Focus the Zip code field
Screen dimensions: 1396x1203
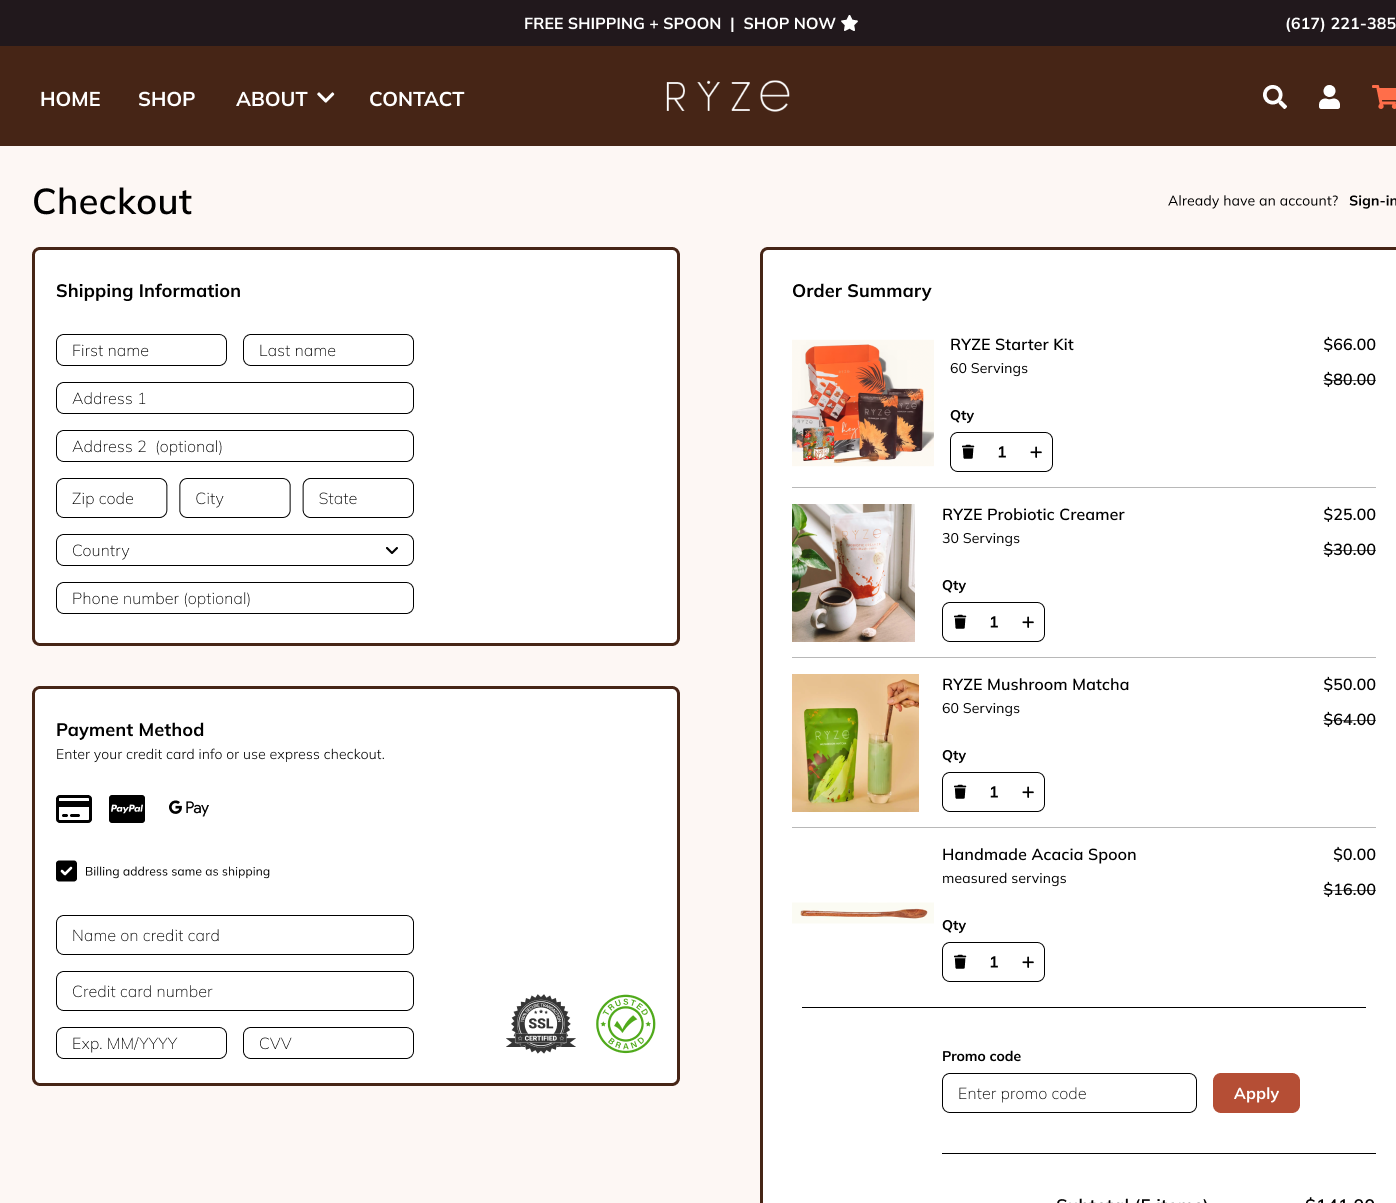tap(112, 498)
